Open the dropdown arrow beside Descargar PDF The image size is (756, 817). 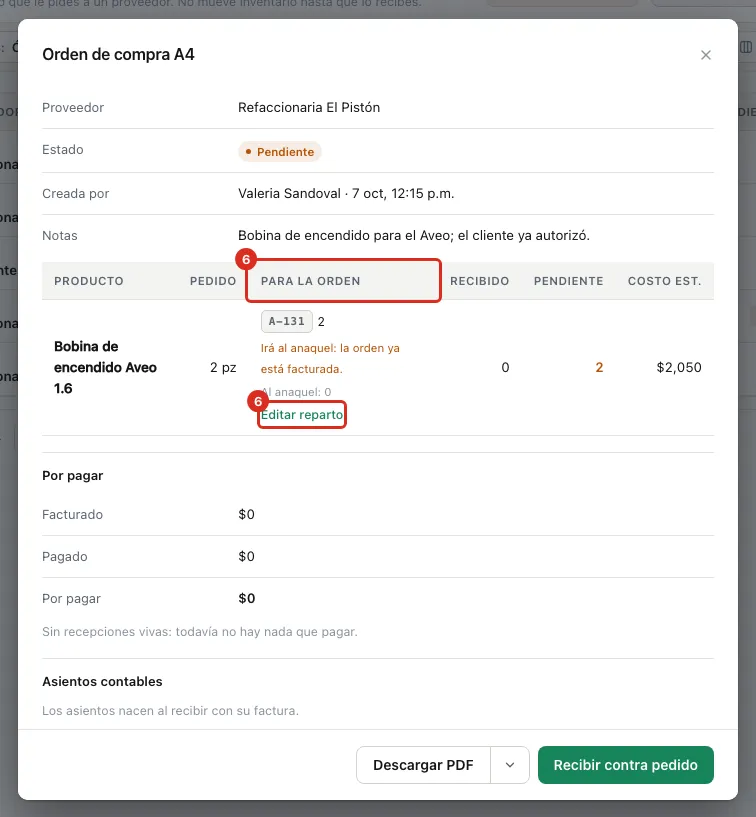(x=510, y=764)
